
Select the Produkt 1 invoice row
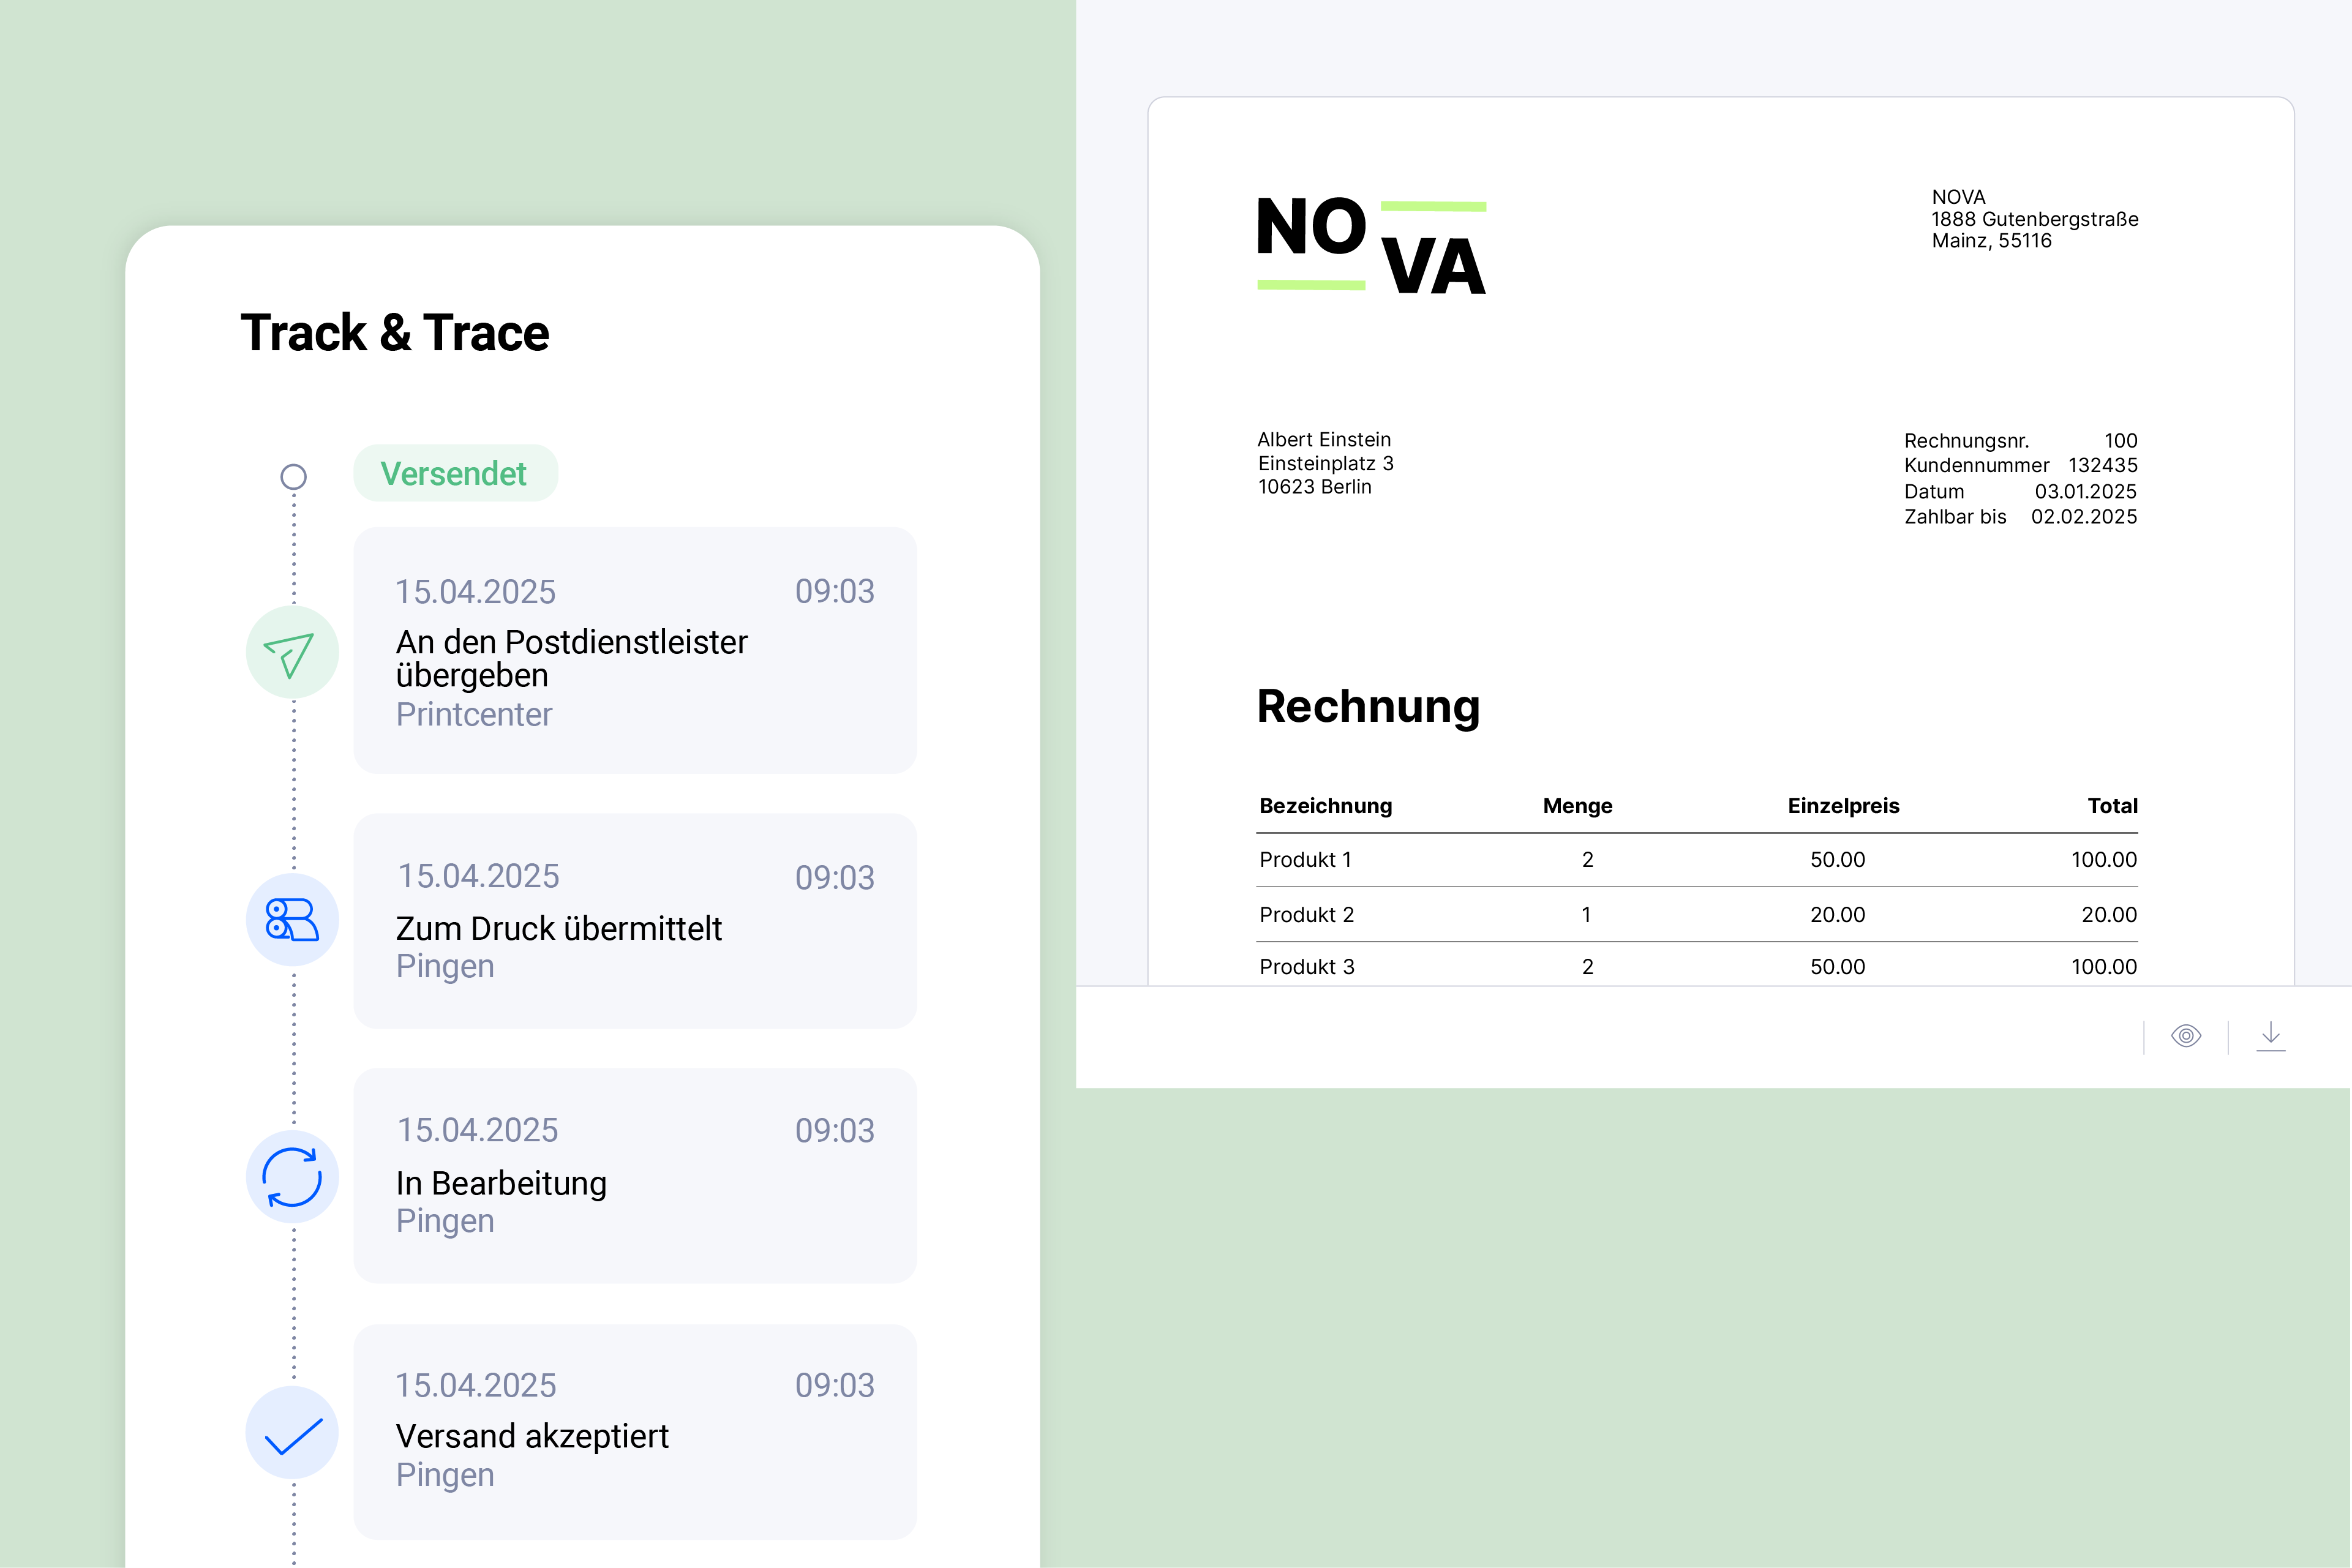point(1696,860)
